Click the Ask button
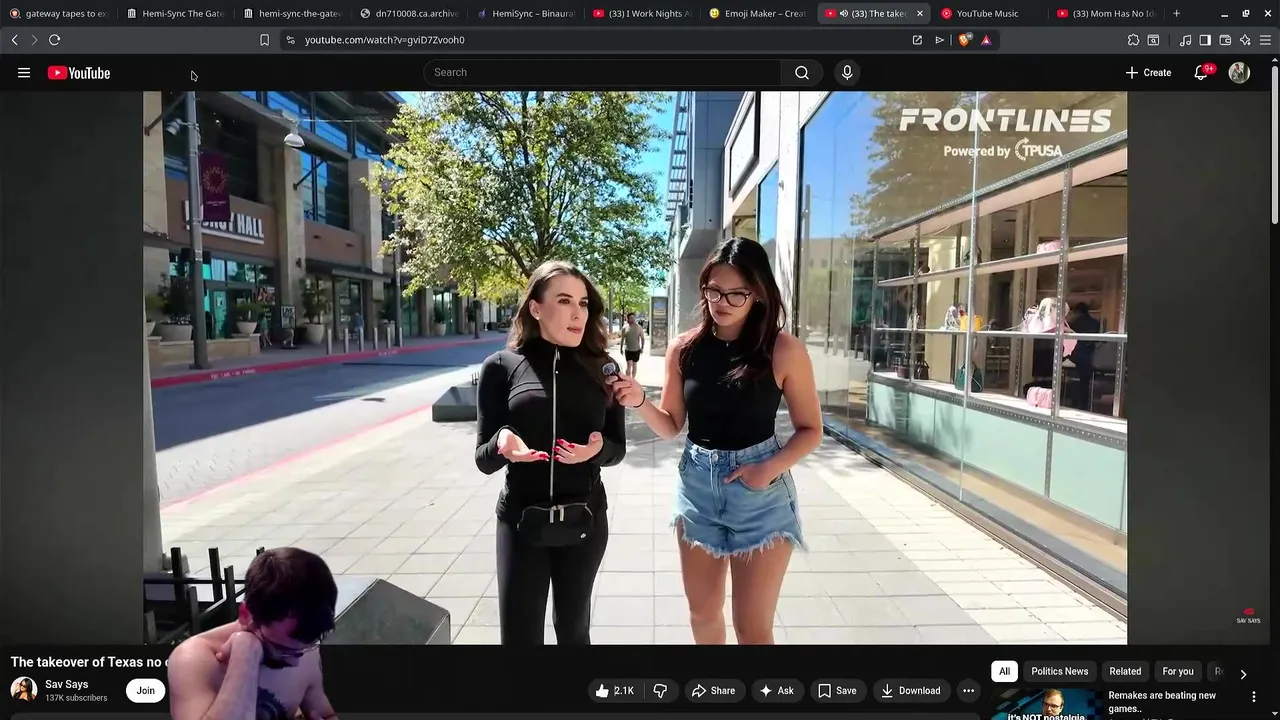Image resolution: width=1280 pixels, height=720 pixels. (x=777, y=690)
